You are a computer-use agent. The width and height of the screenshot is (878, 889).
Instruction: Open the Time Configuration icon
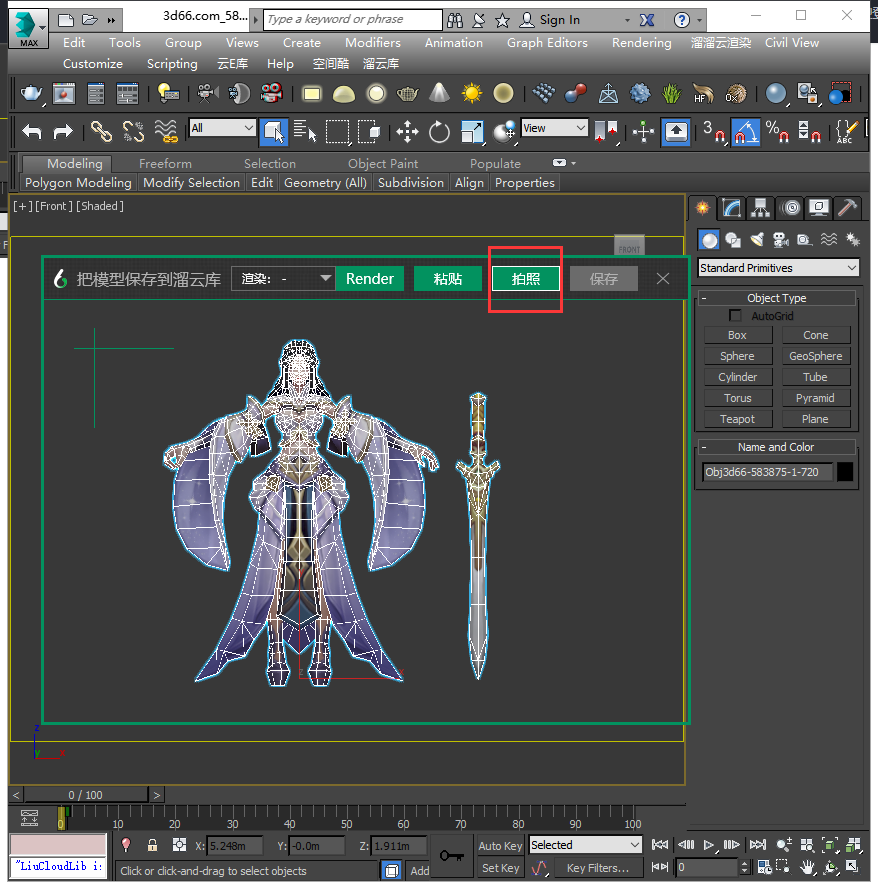coord(765,867)
